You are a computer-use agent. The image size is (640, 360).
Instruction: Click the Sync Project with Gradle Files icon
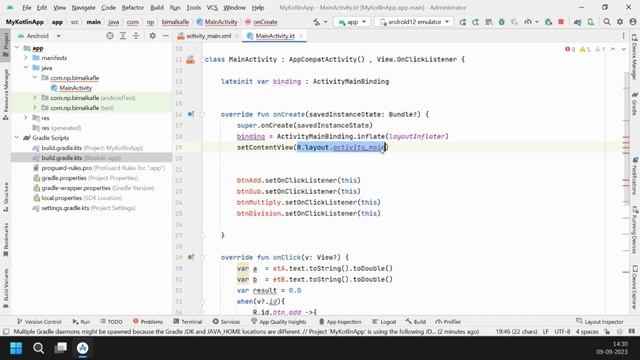point(577,22)
